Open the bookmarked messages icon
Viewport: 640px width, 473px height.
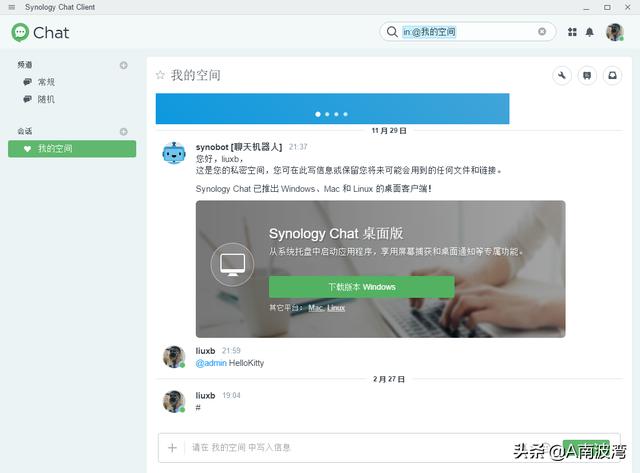pyautogui.click(x=587, y=76)
